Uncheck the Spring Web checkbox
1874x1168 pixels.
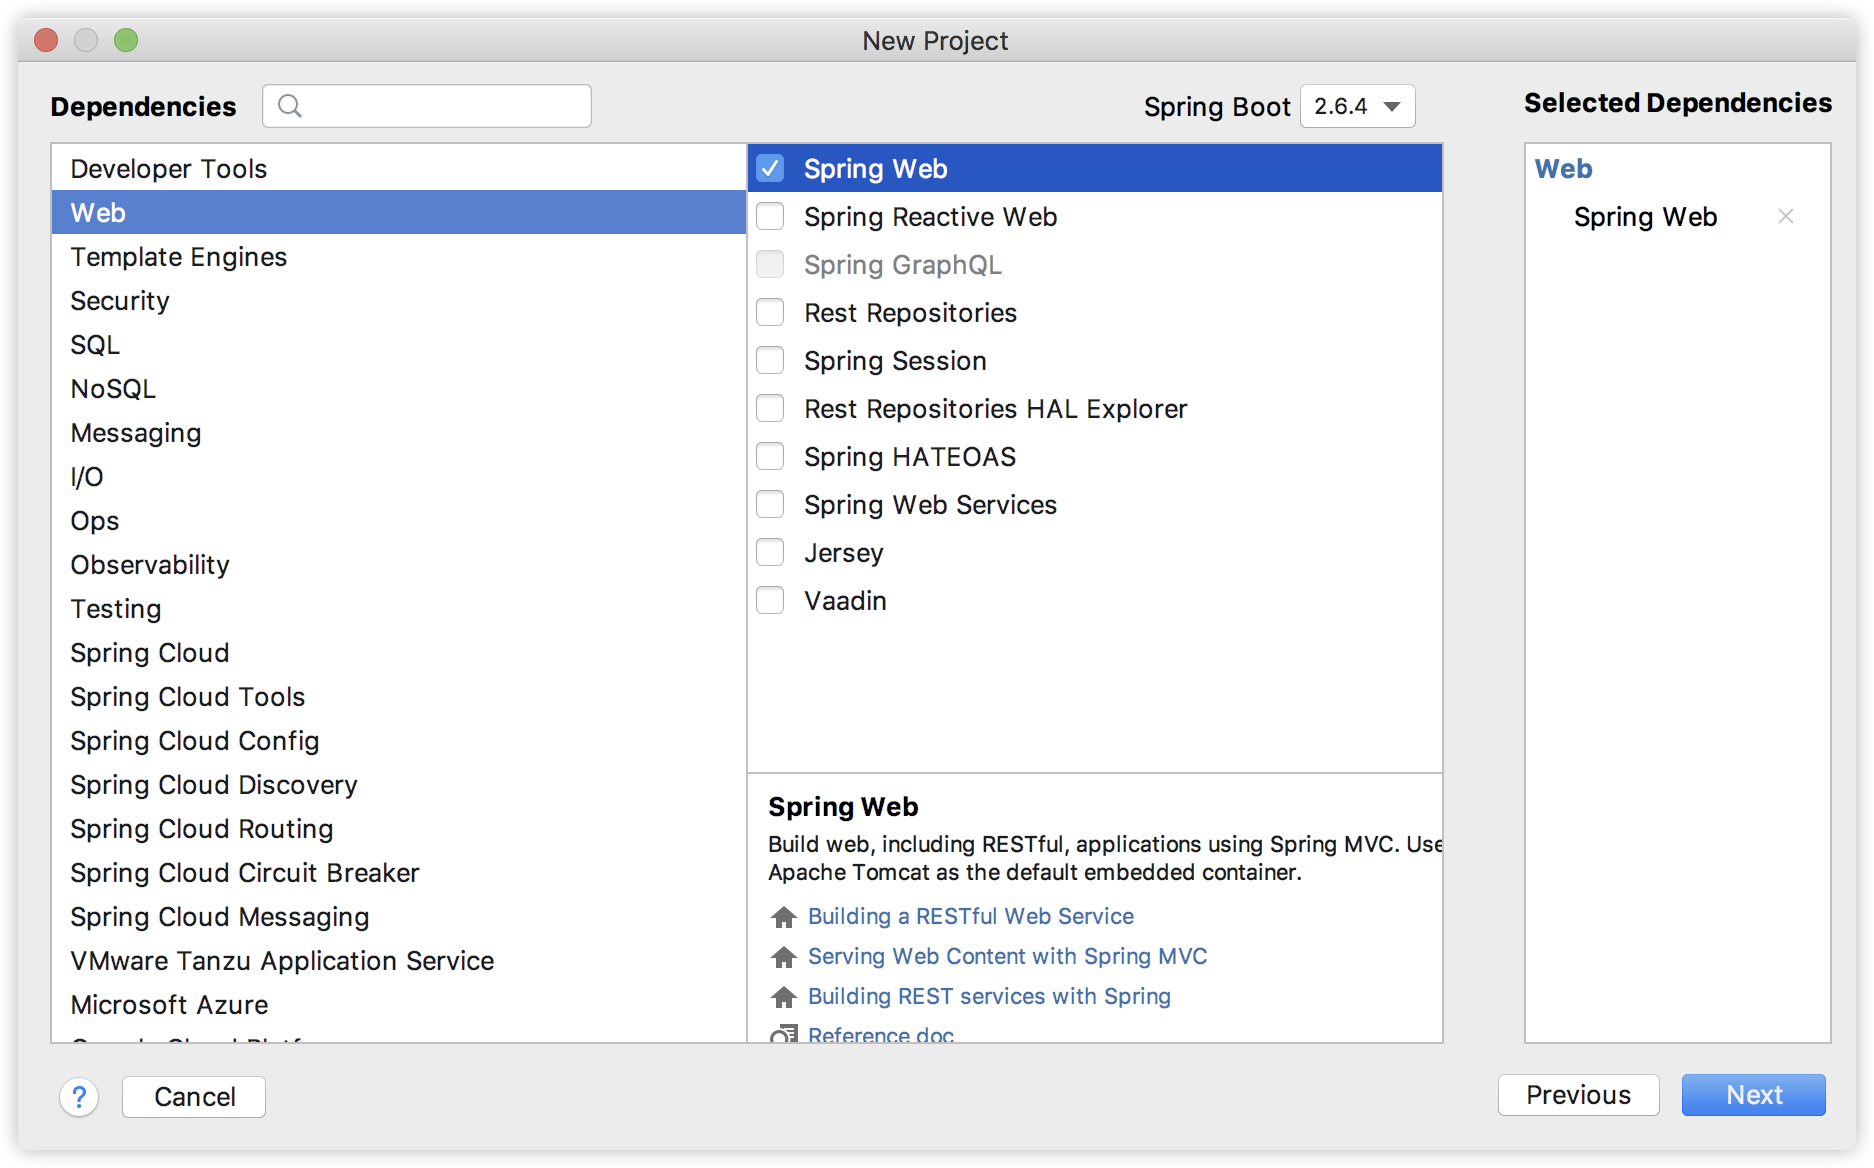tap(770, 169)
